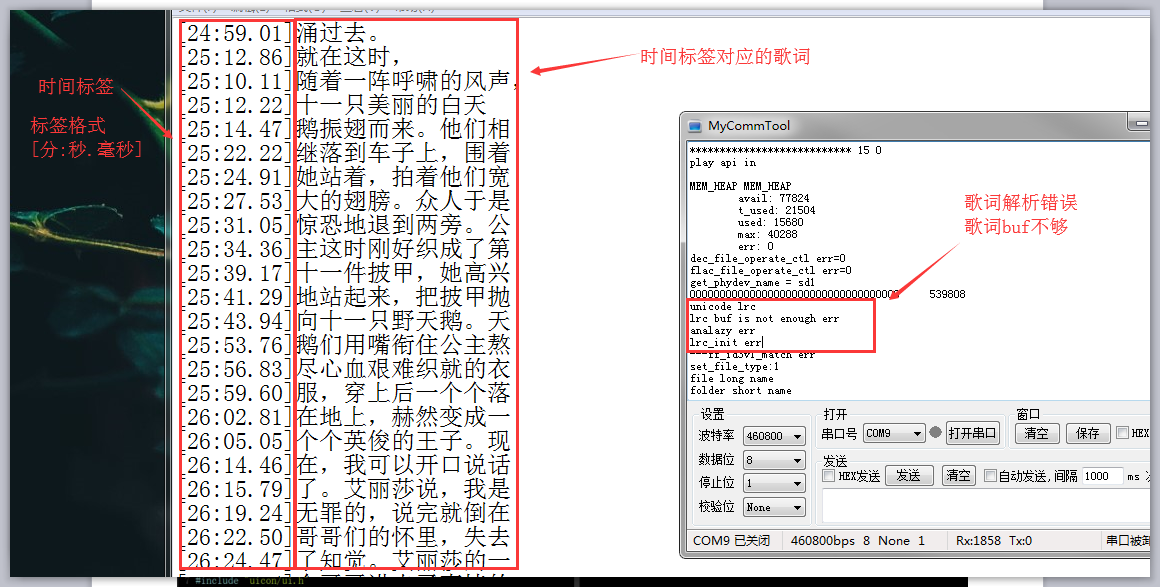
Task: Select the timestamp [25:31.05]
Action: point(237,225)
